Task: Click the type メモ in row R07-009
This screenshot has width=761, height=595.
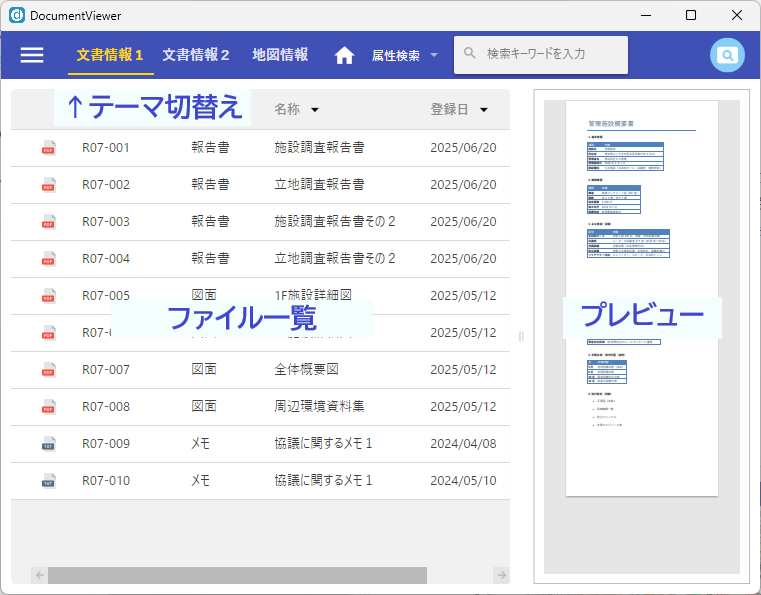Action: tap(200, 444)
